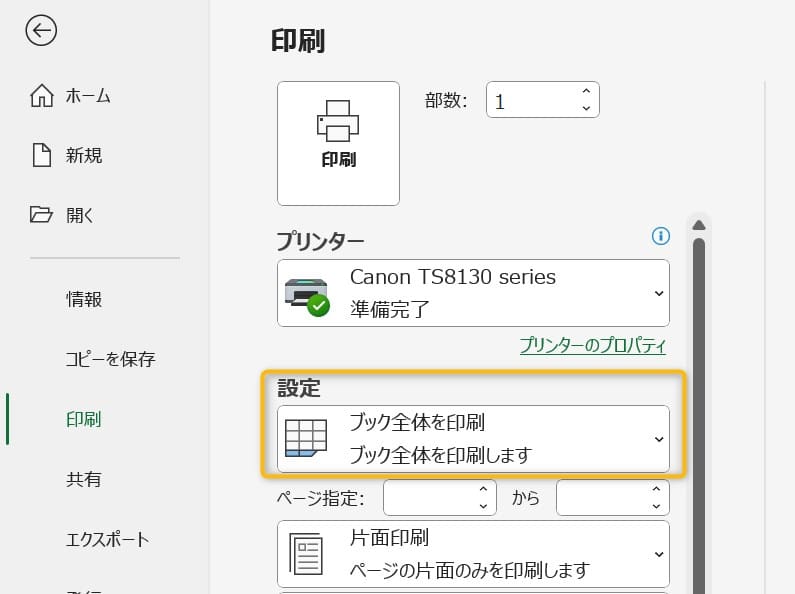Screen dimensions: 795x594
Task: Open the ブック全体を印刷 print range dropdown
Action: click(658, 439)
